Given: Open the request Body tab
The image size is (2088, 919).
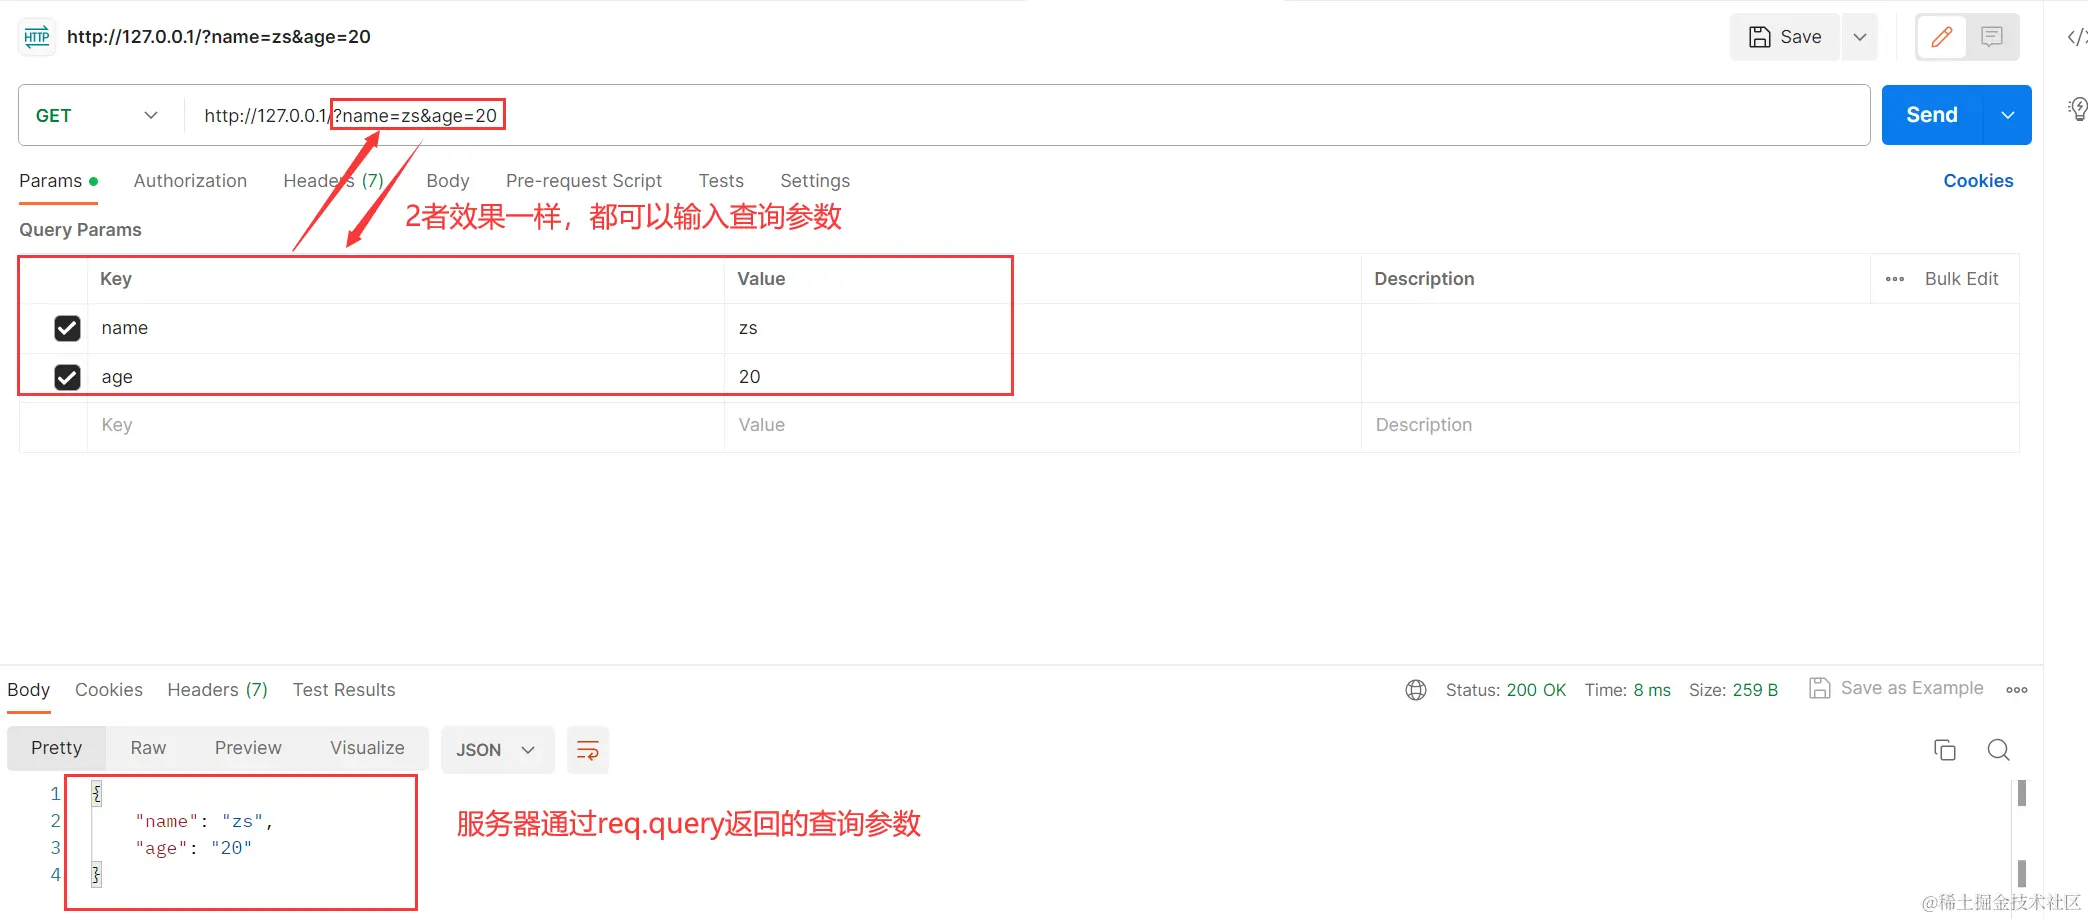Looking at the screenshot, I should (x=447, y=181).
